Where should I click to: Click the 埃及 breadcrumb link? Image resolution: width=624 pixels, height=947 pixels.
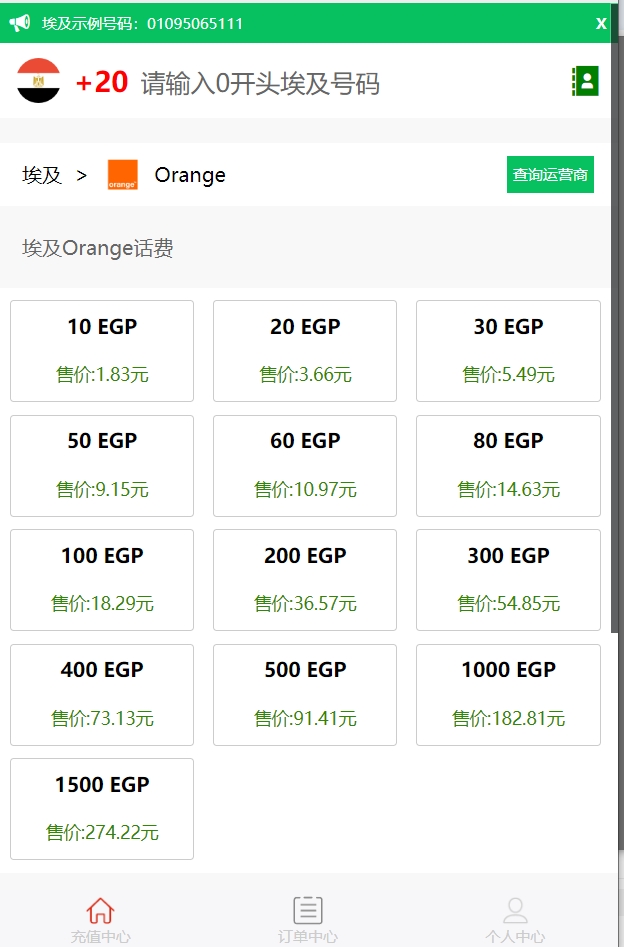42,176
